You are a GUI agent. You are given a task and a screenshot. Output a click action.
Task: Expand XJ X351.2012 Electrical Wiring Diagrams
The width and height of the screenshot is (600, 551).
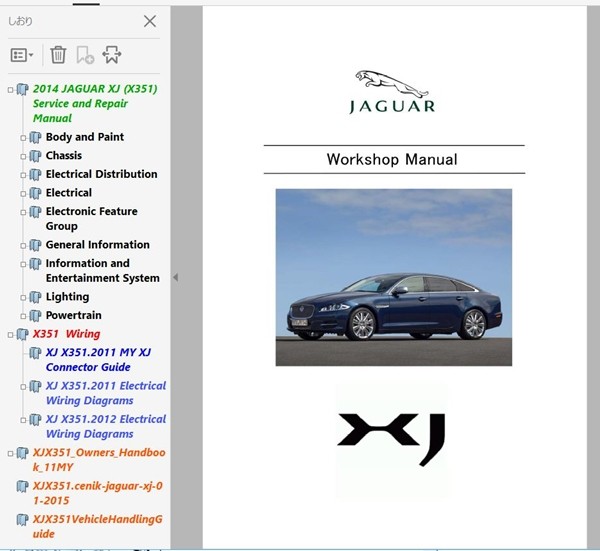(x=23, y=420)
